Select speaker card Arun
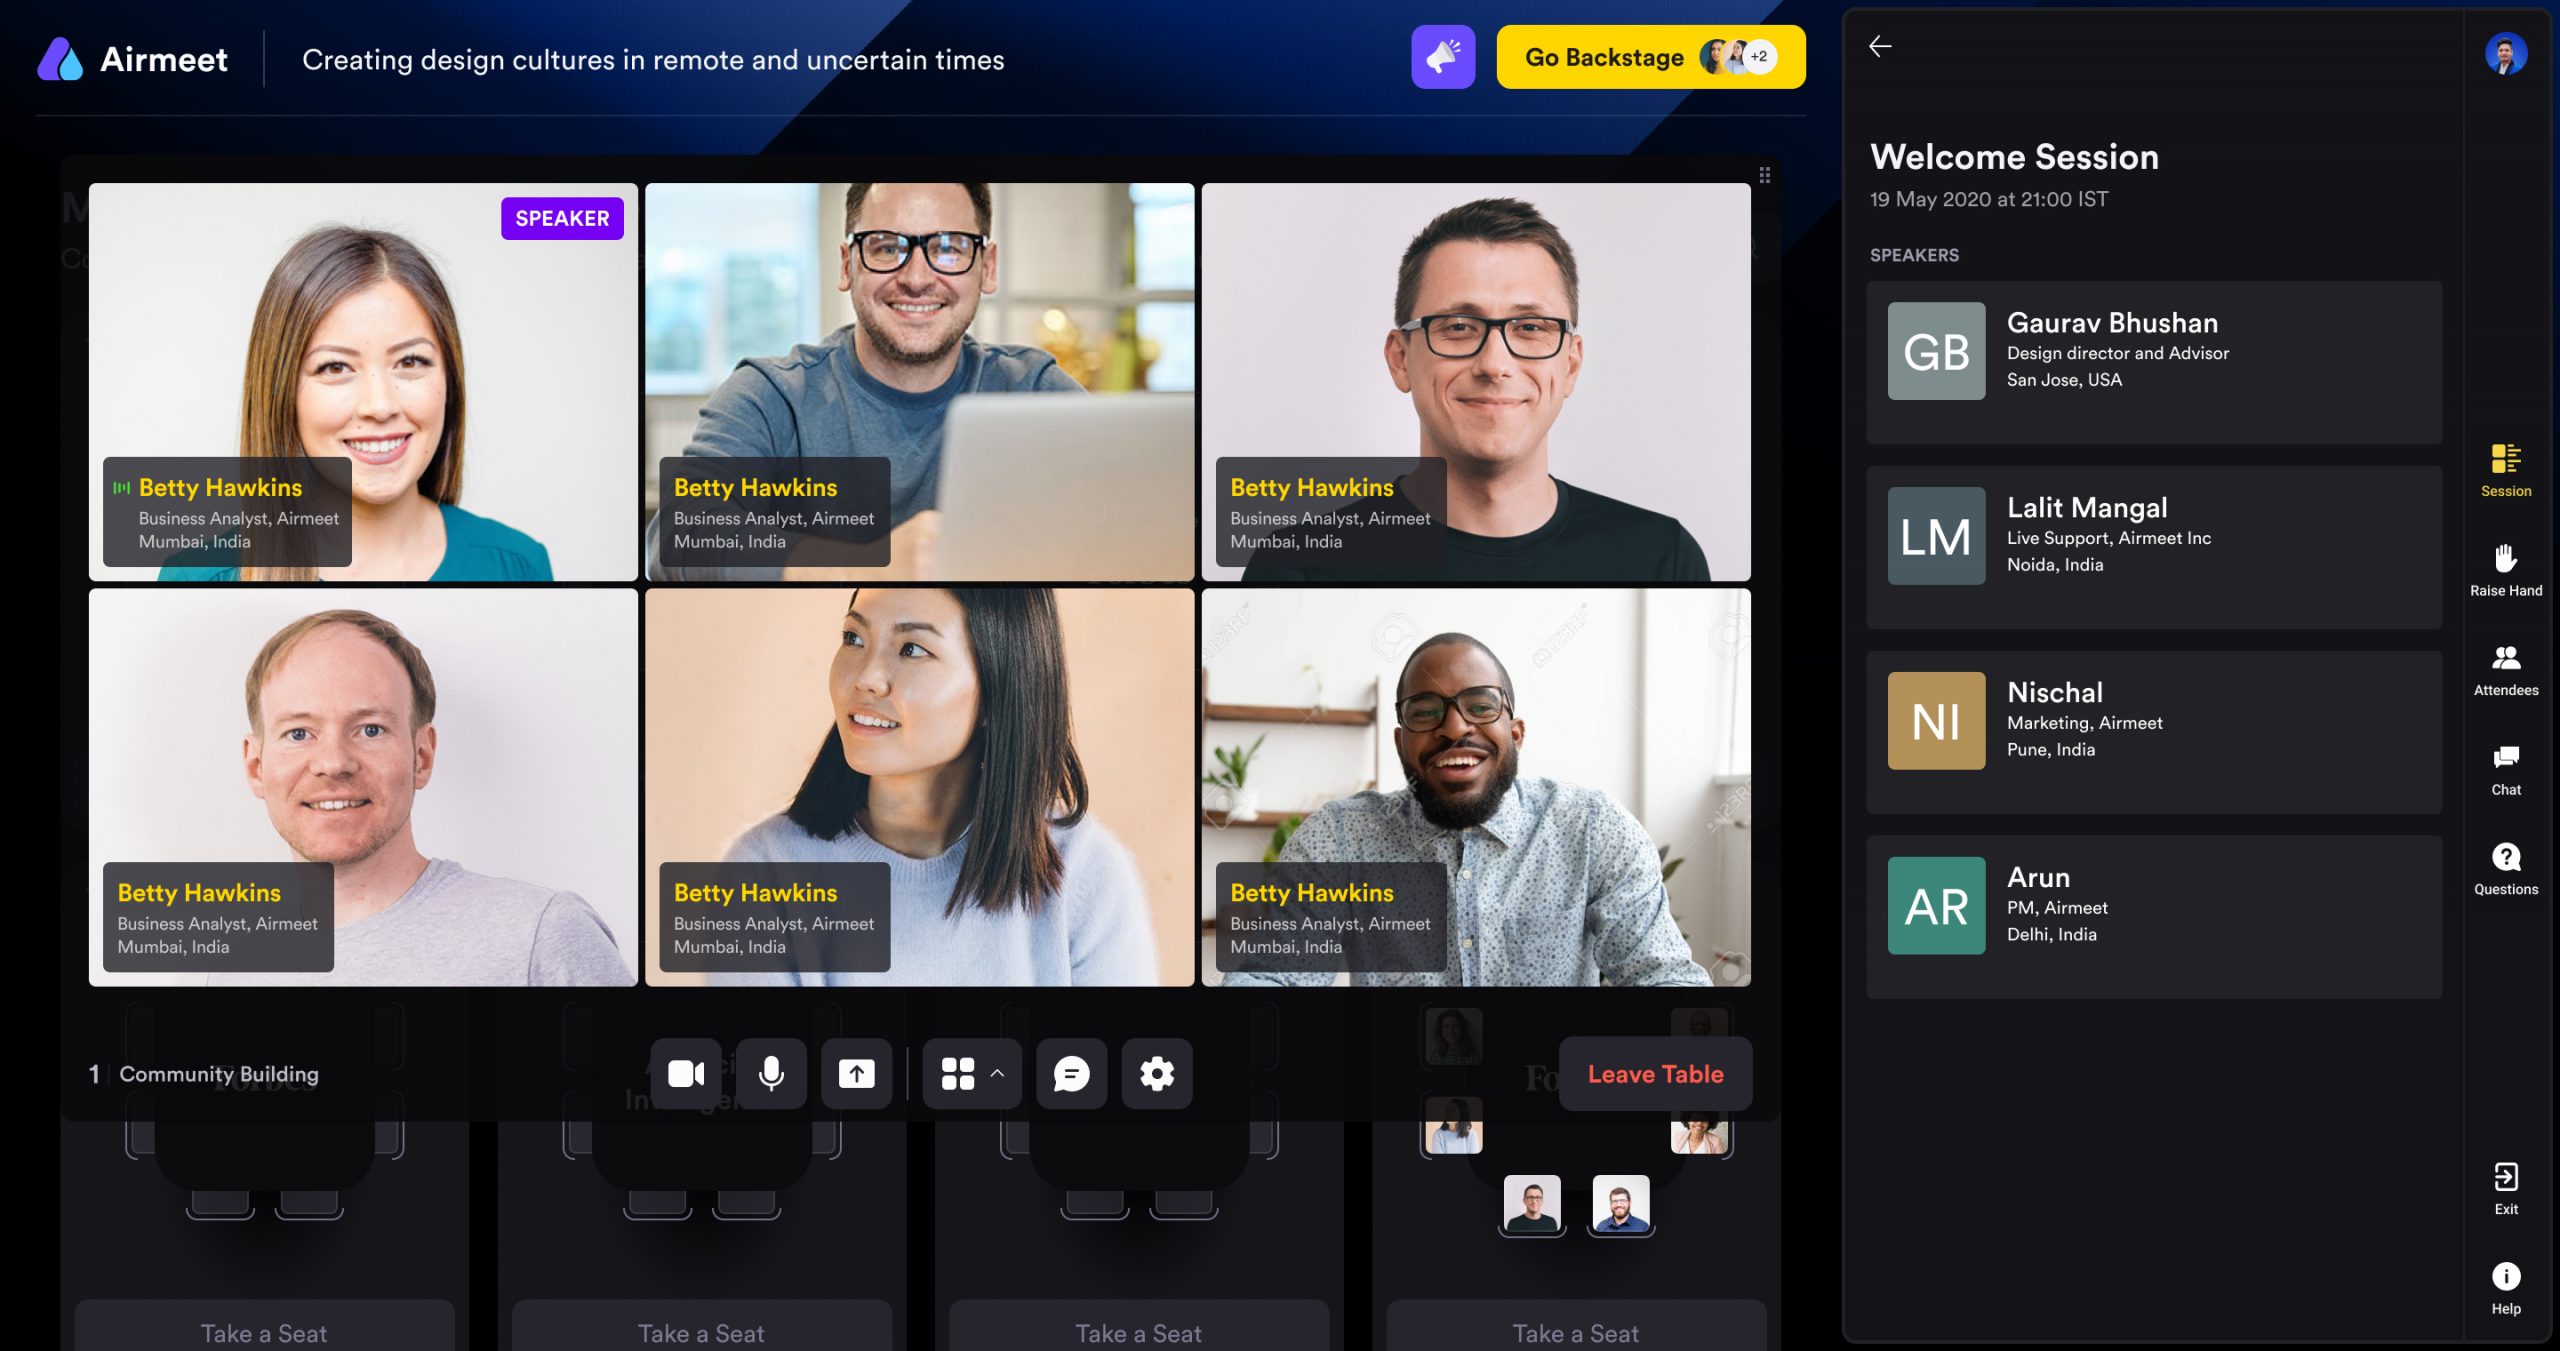2560x1351 pixels. [x=2153, y=917]
